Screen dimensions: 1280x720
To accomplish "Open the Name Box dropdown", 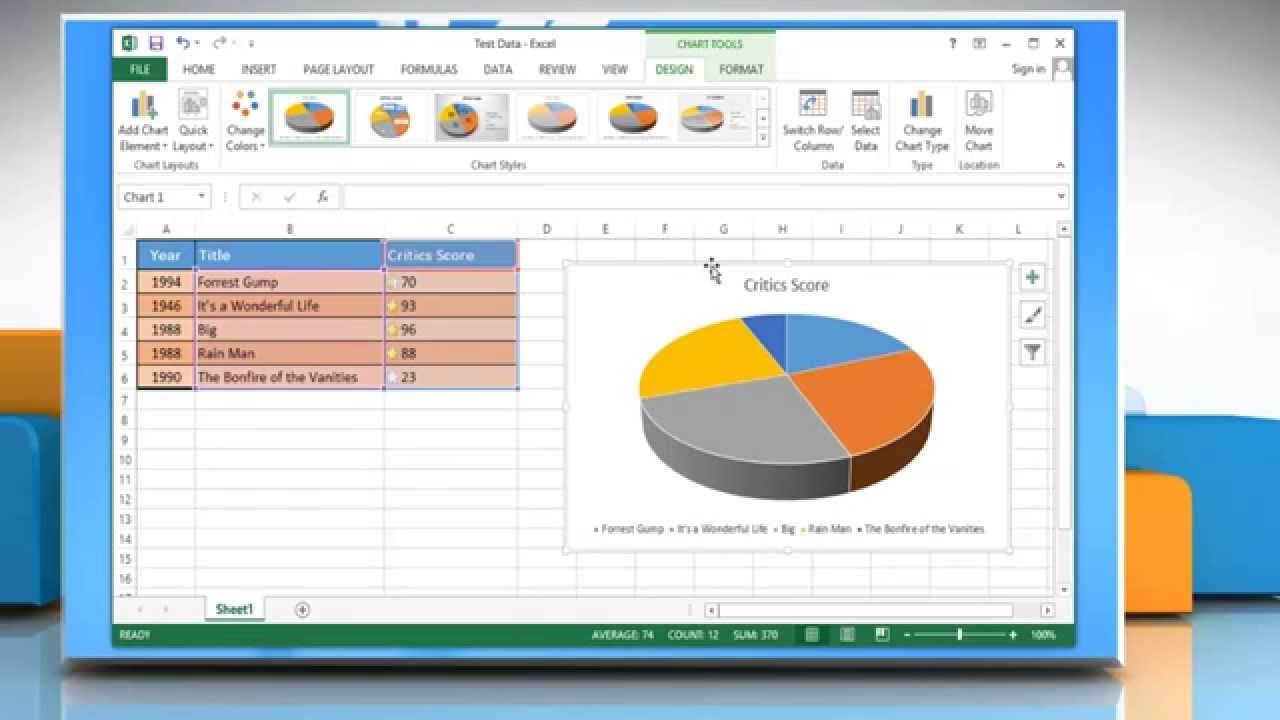I will coord(201,197).
